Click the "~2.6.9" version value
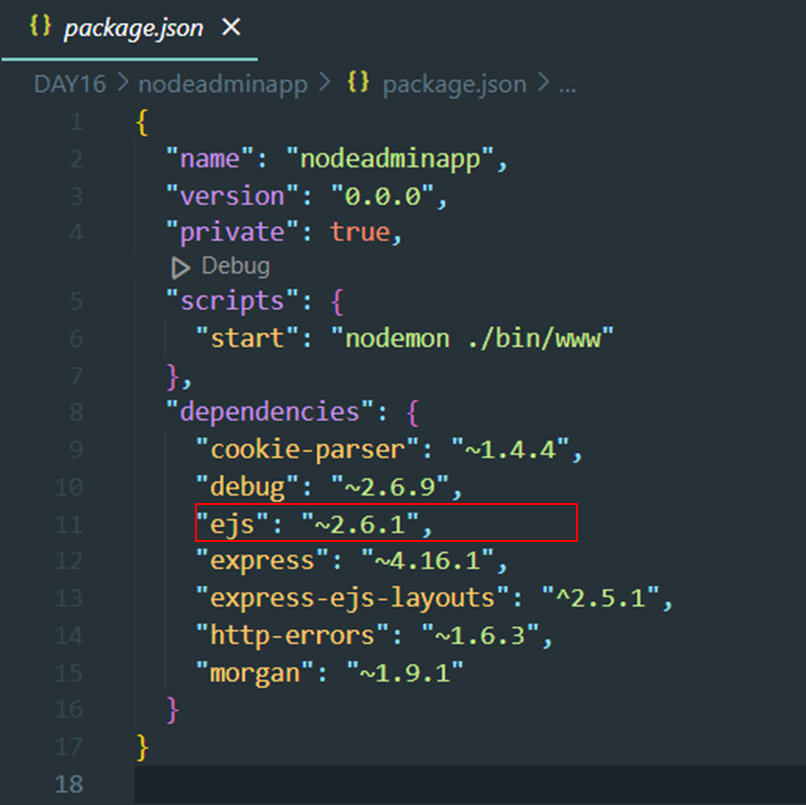Screen dimensions: 806x805 [x=390, y=487]
